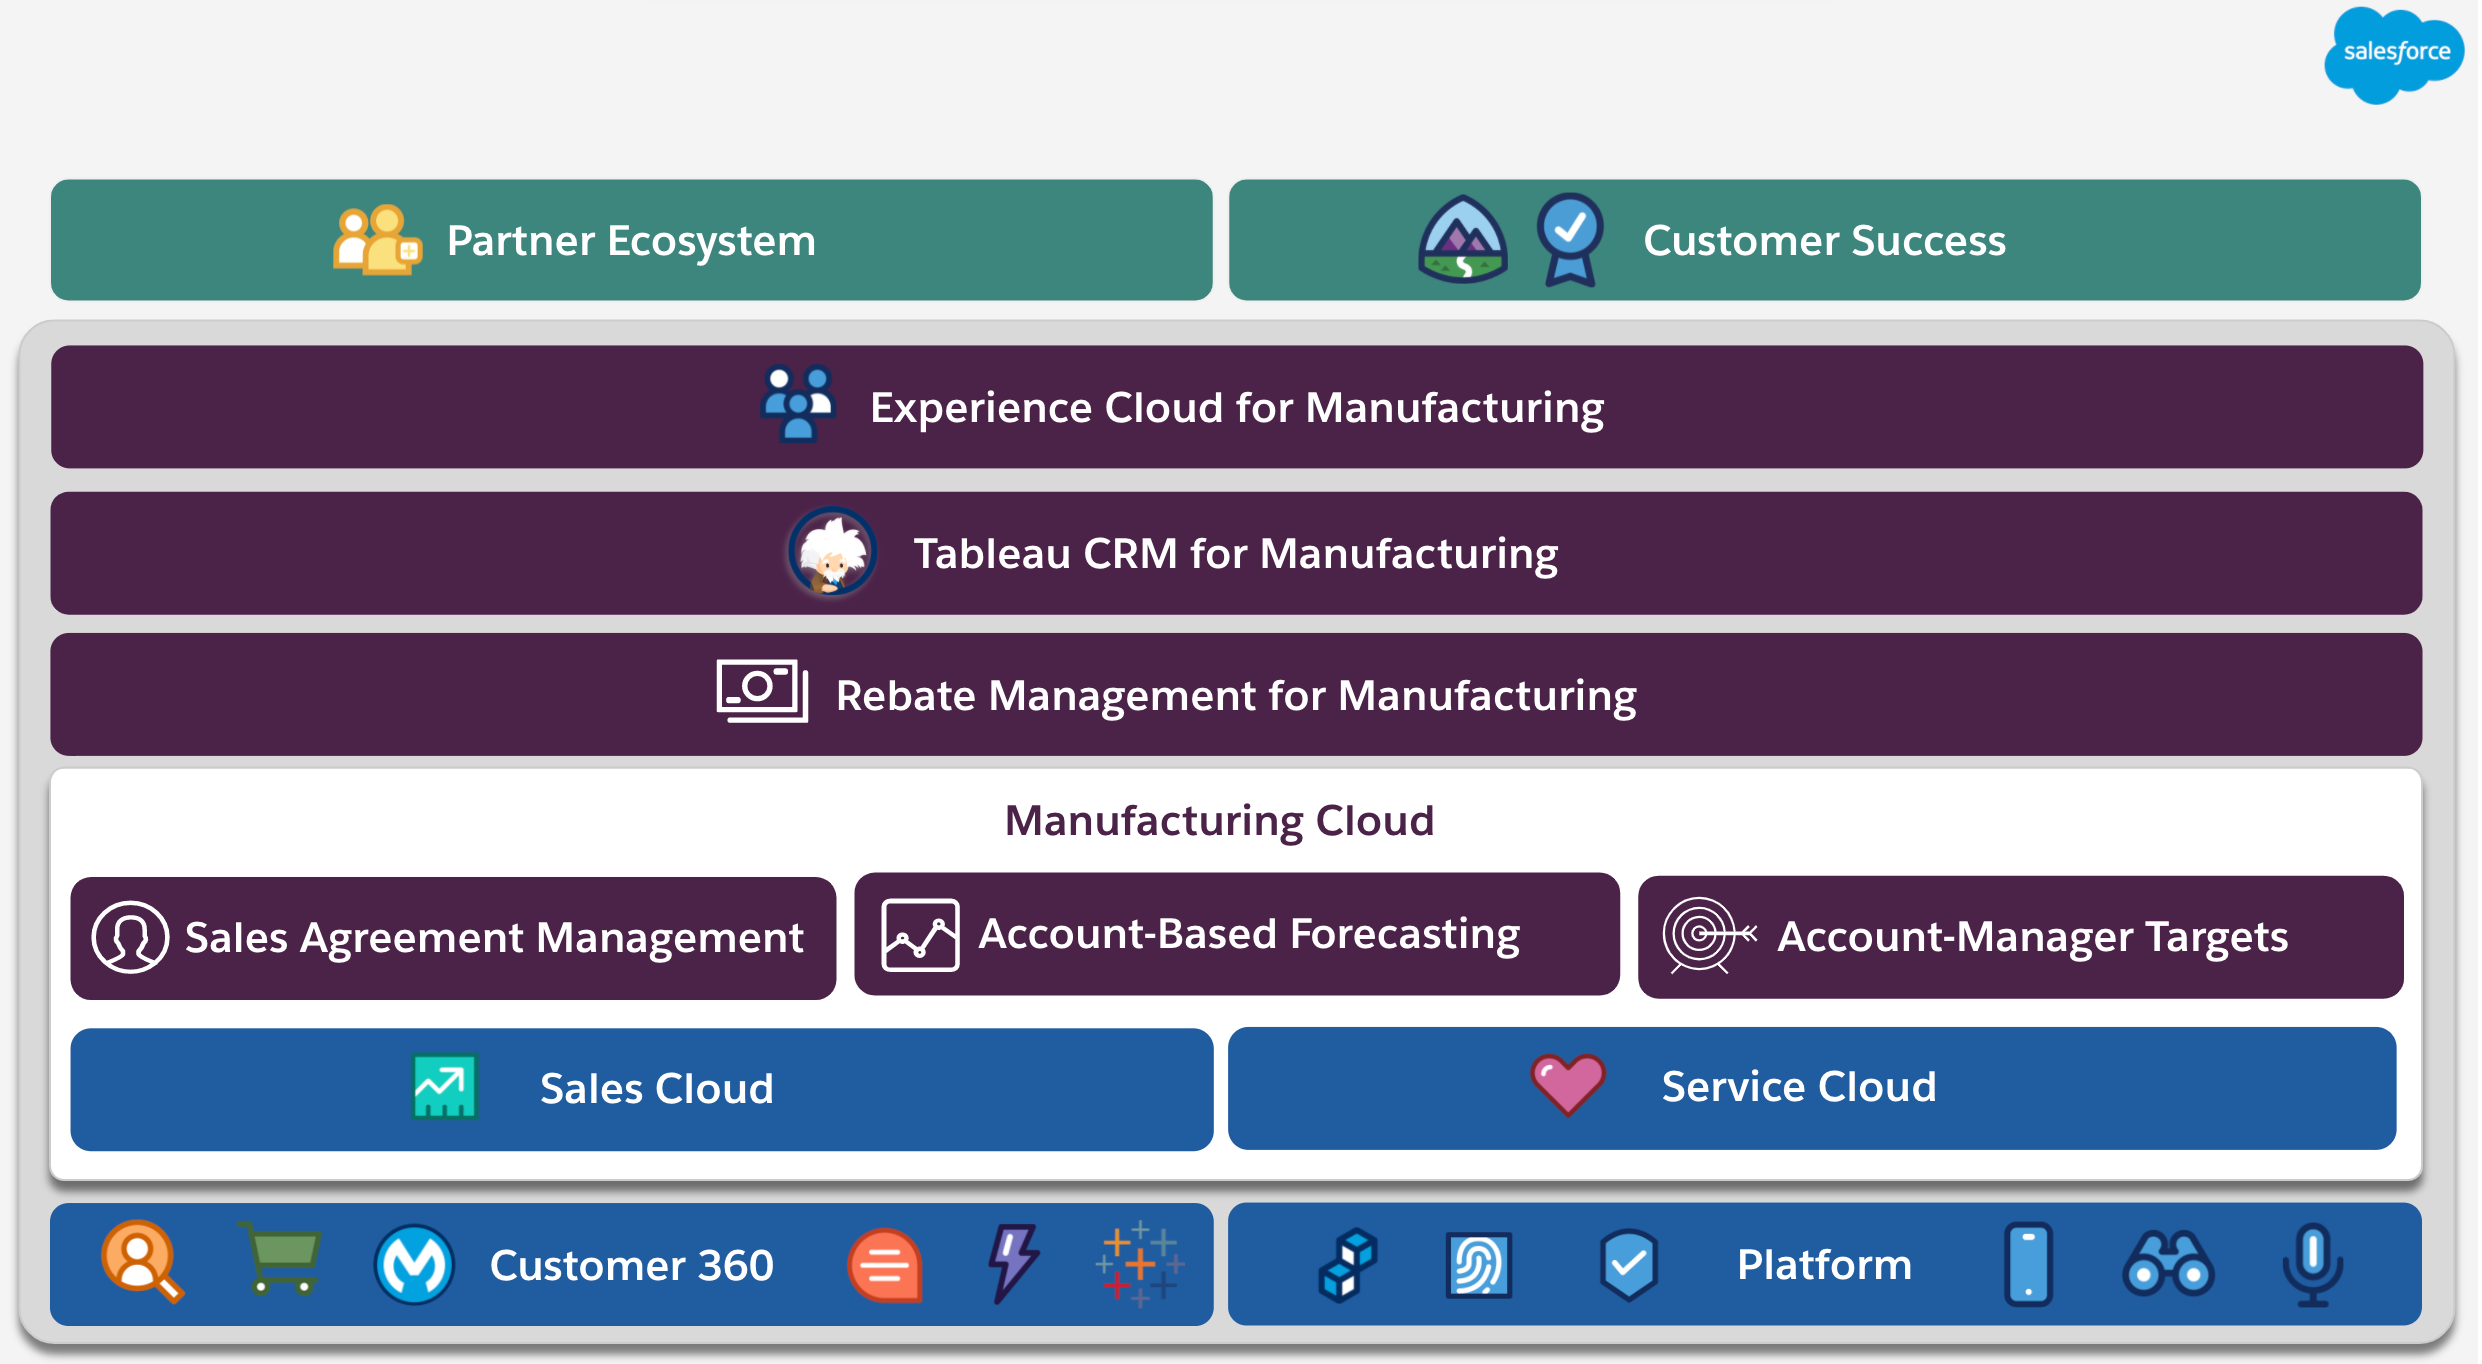Select Rebate Management for Manufacturing bar
This screenshot has height=1364, width=2482.
point(1236,695)
